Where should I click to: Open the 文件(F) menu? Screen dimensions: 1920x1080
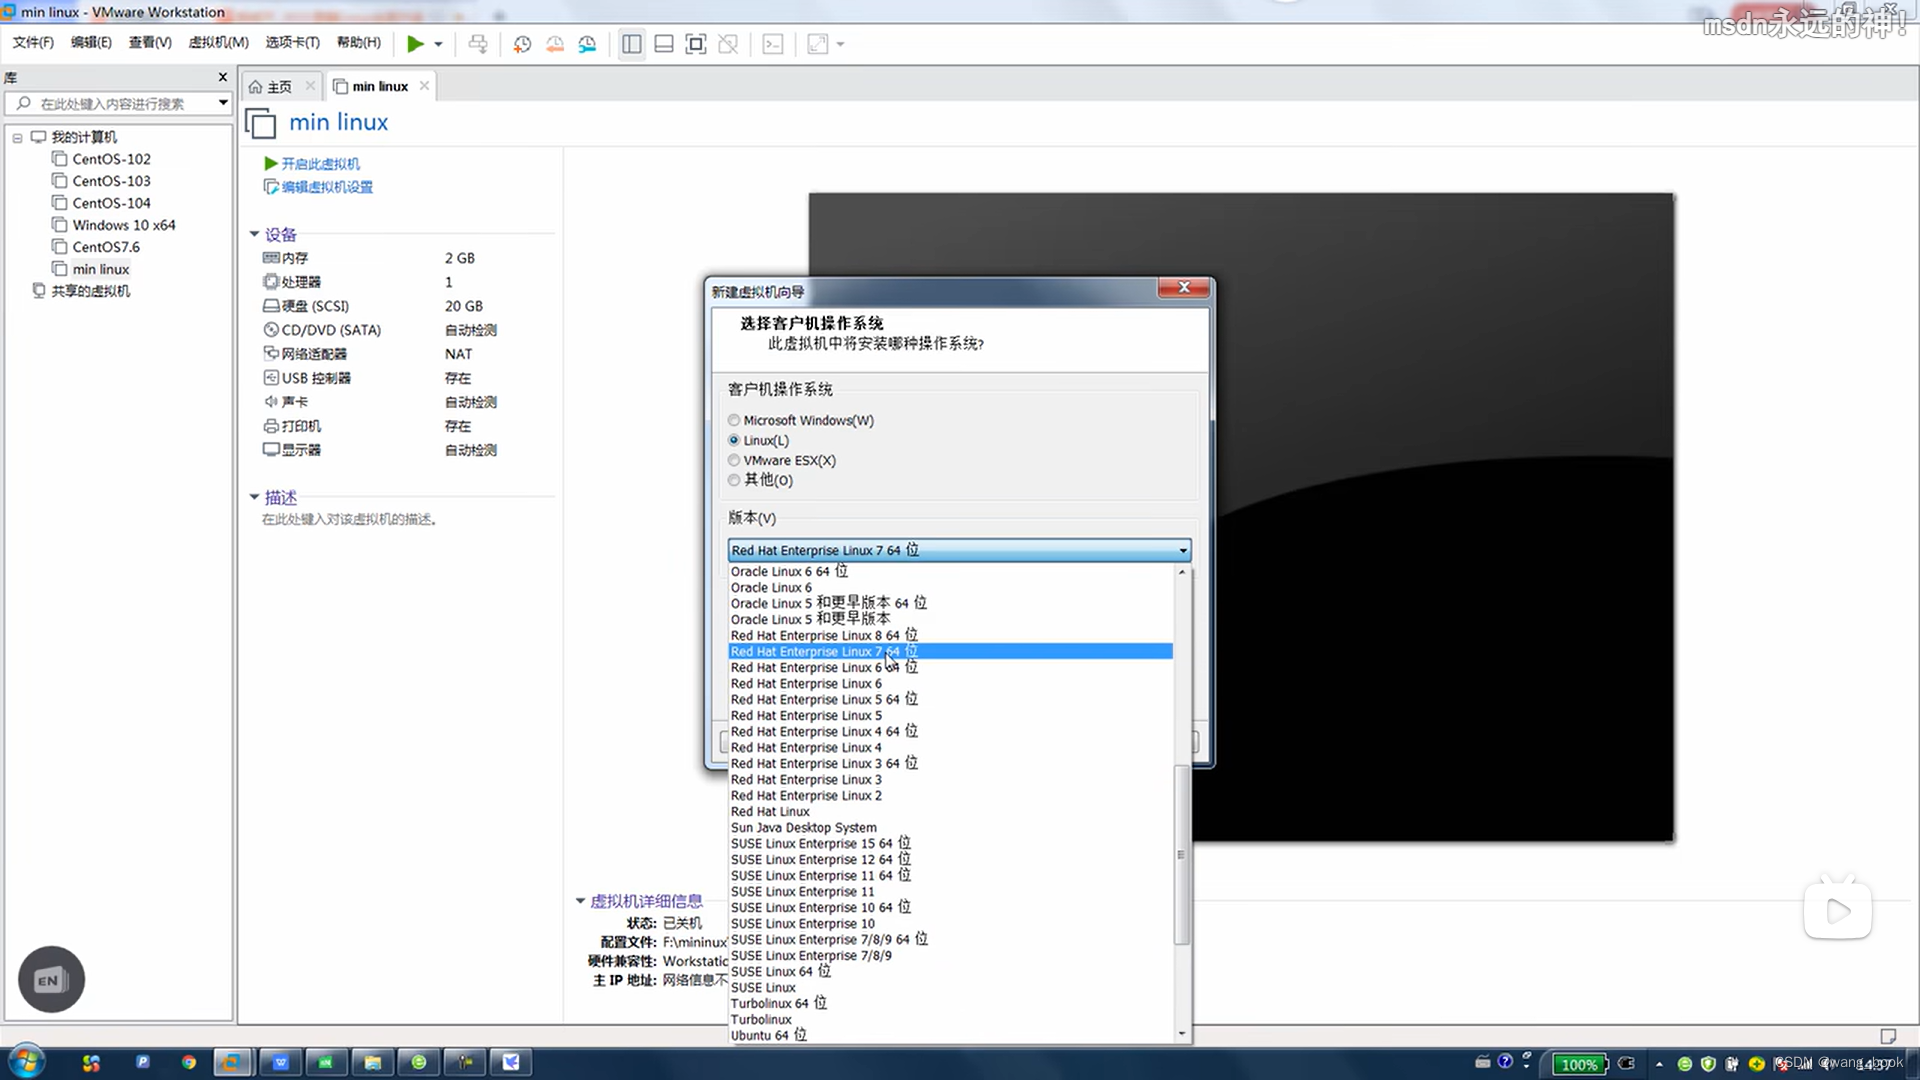pos(33,42)
